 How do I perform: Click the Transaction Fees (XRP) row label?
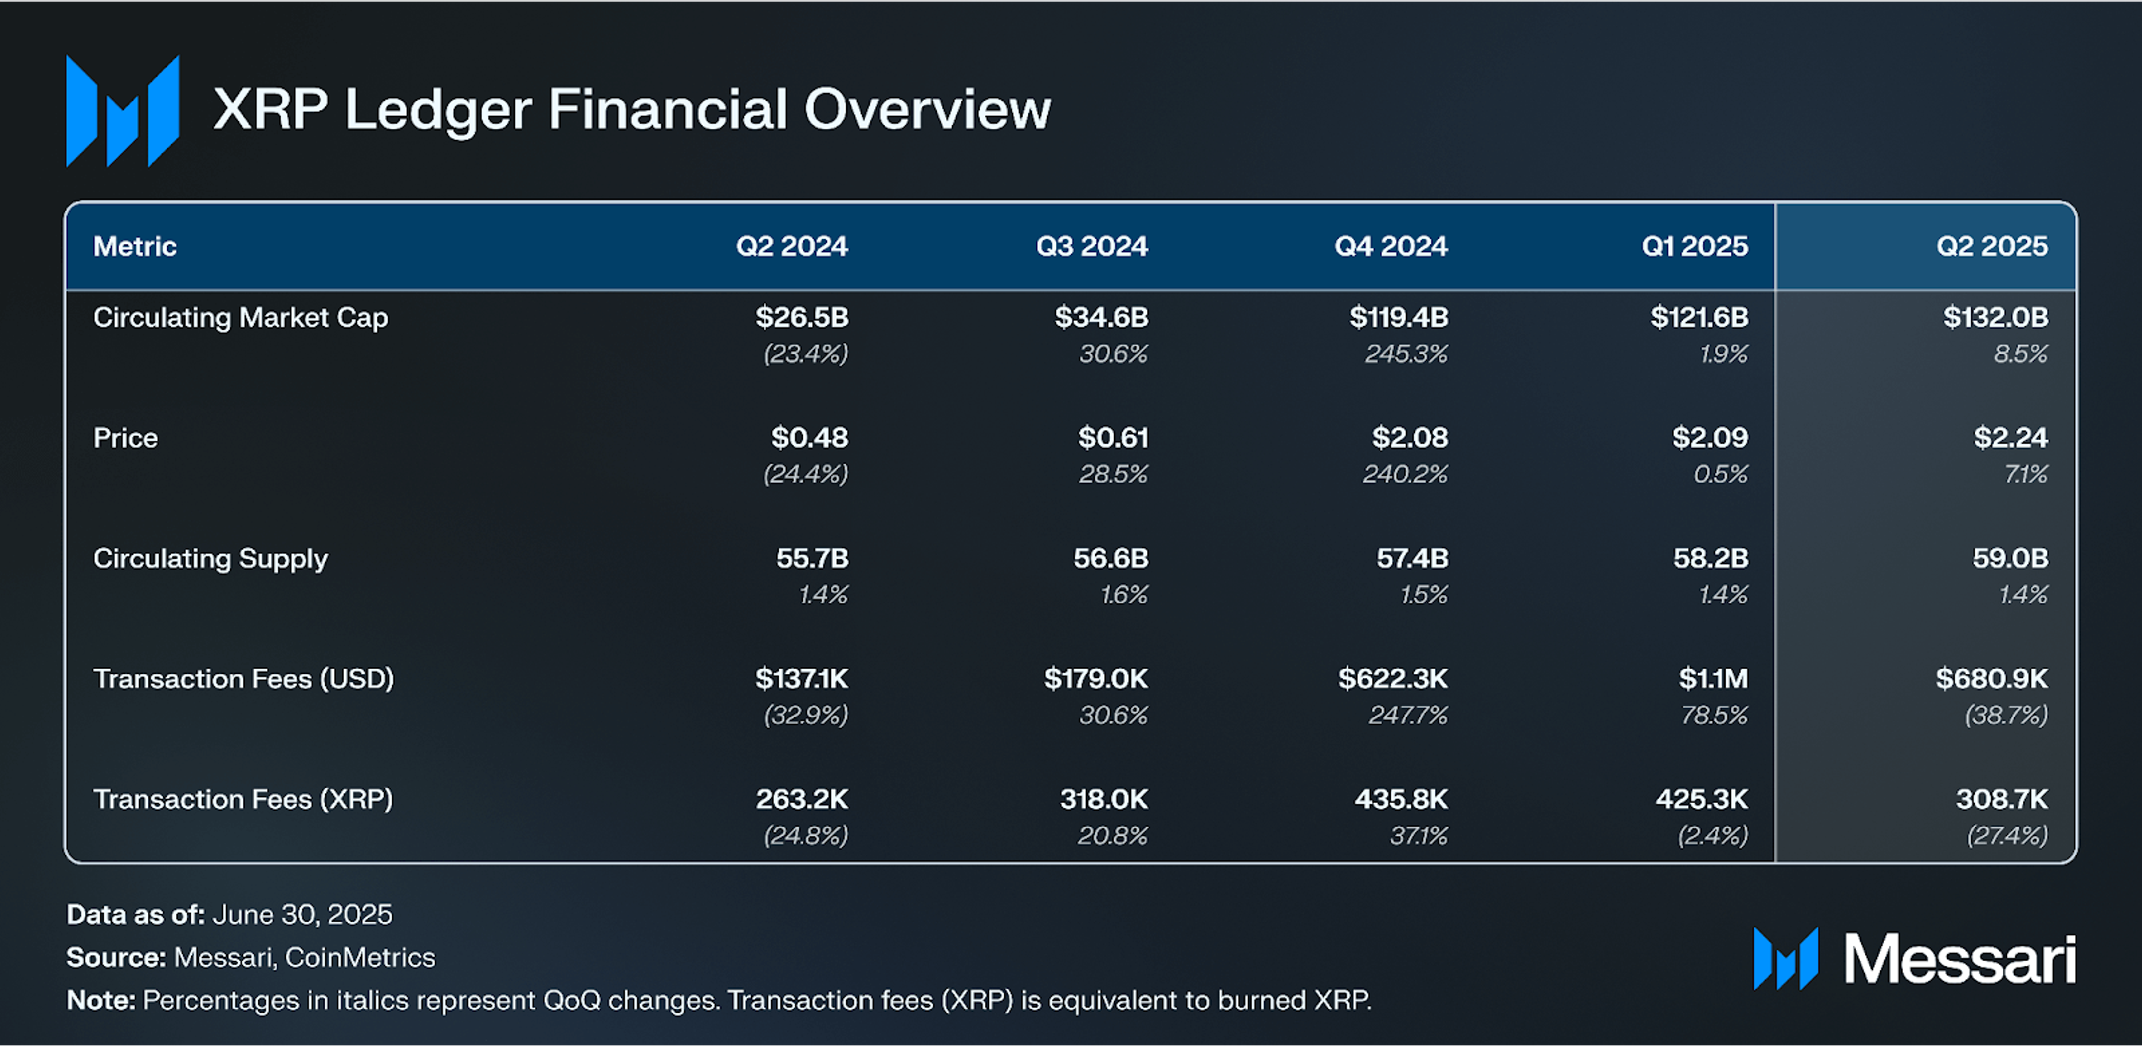tap(244, 799)
